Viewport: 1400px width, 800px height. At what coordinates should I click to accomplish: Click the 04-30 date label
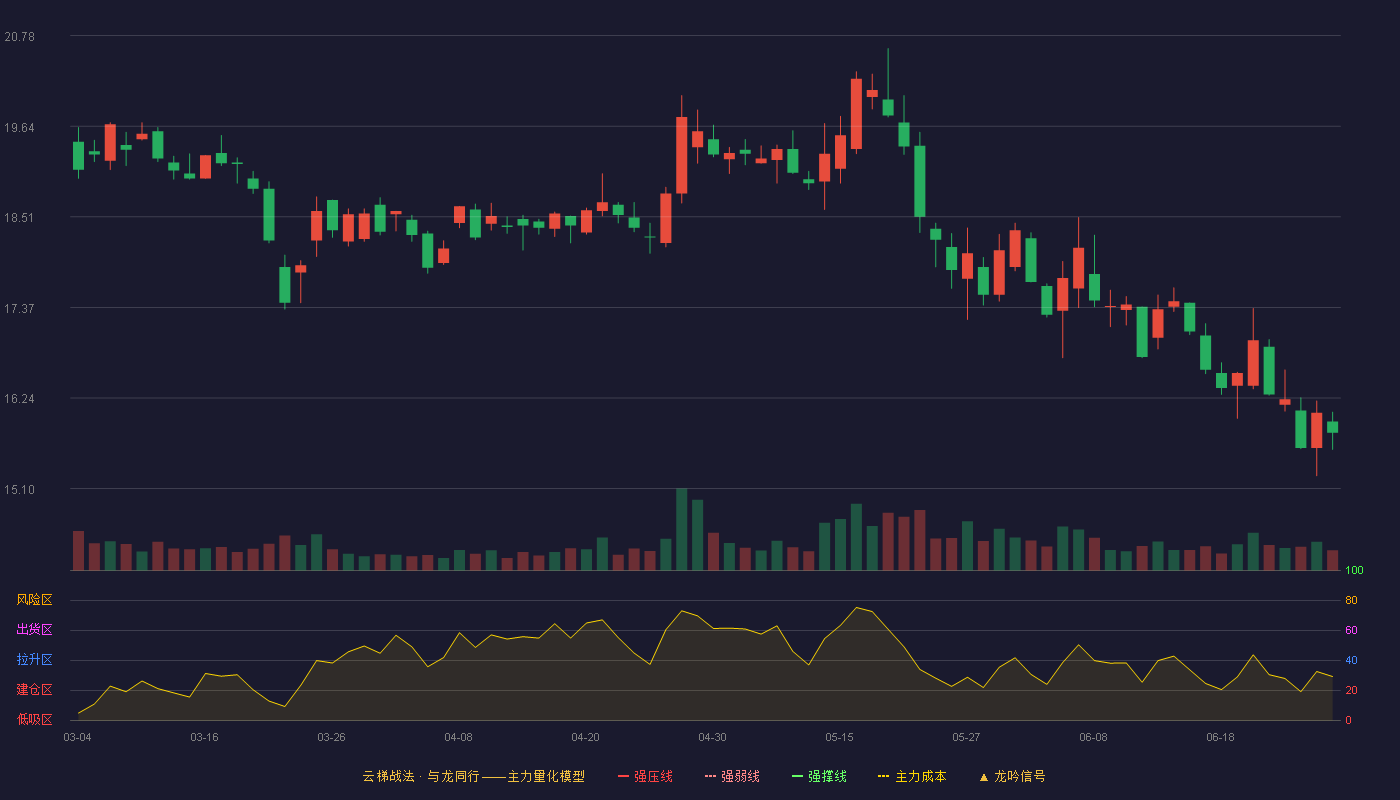click(712, 737)
